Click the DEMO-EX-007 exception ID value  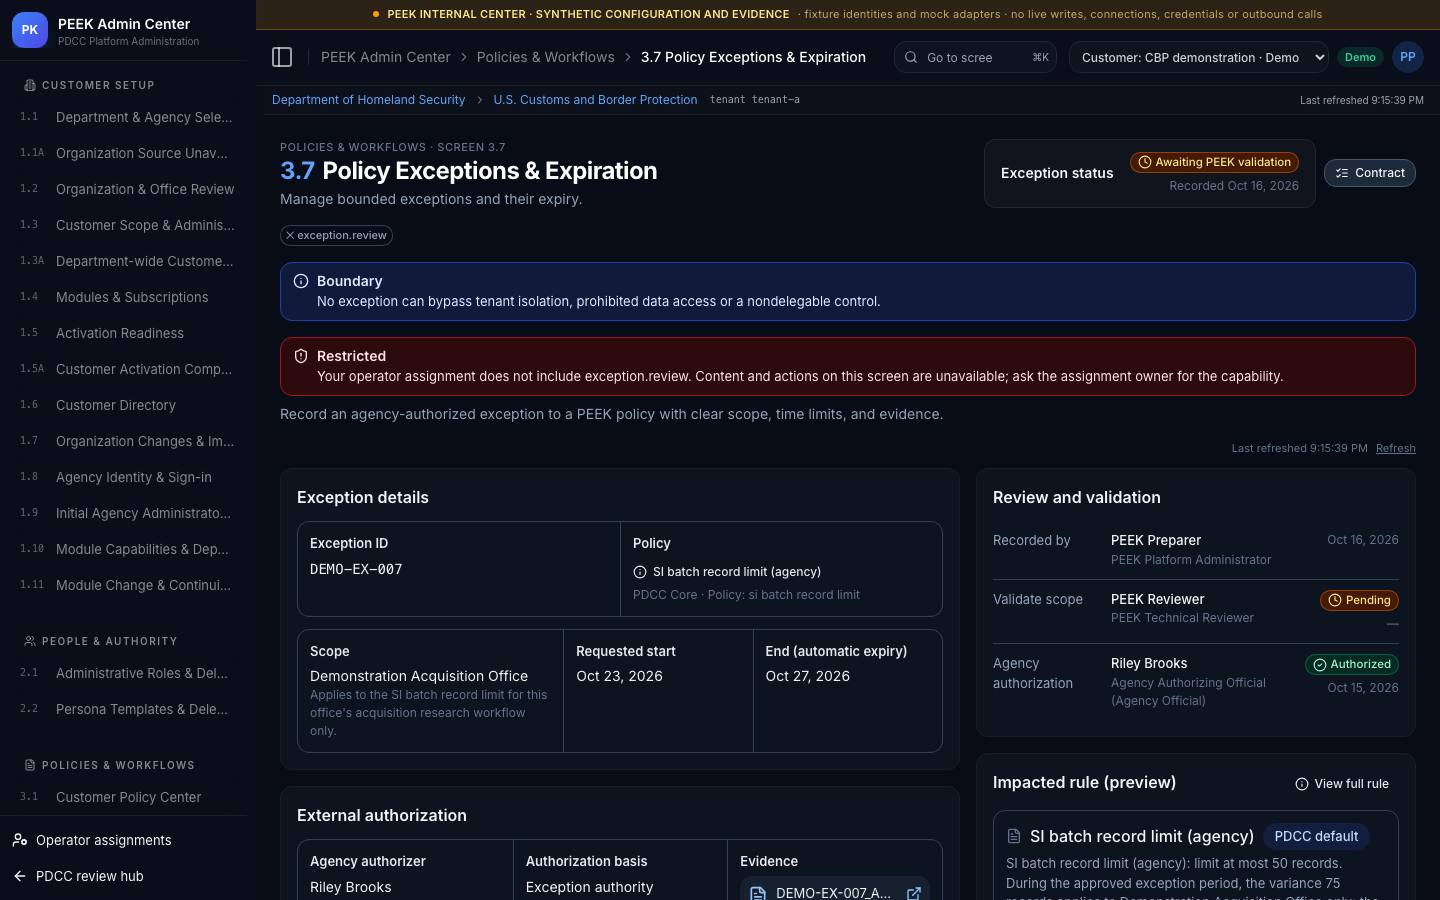point(356,569)
